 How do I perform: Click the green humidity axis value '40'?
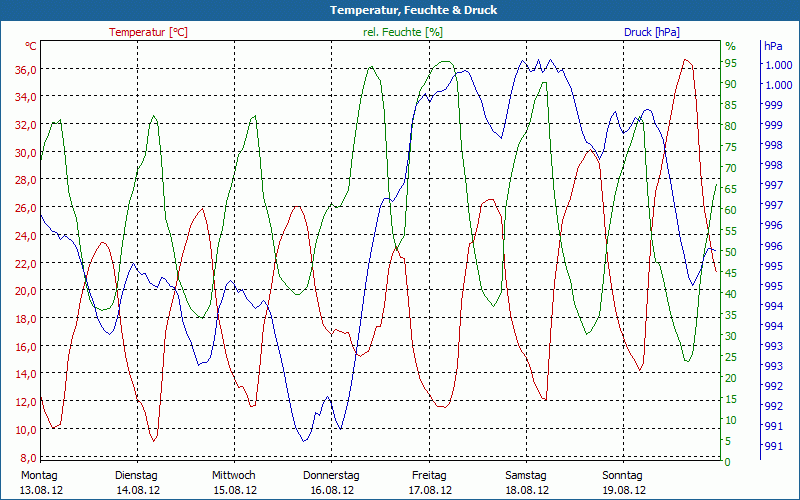tap(731, 294)
